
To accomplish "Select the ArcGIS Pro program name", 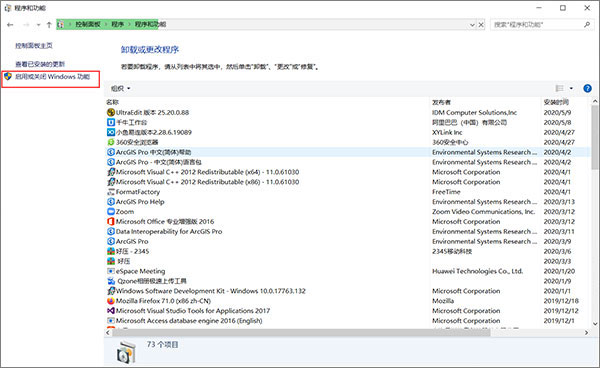I will 132,241.
